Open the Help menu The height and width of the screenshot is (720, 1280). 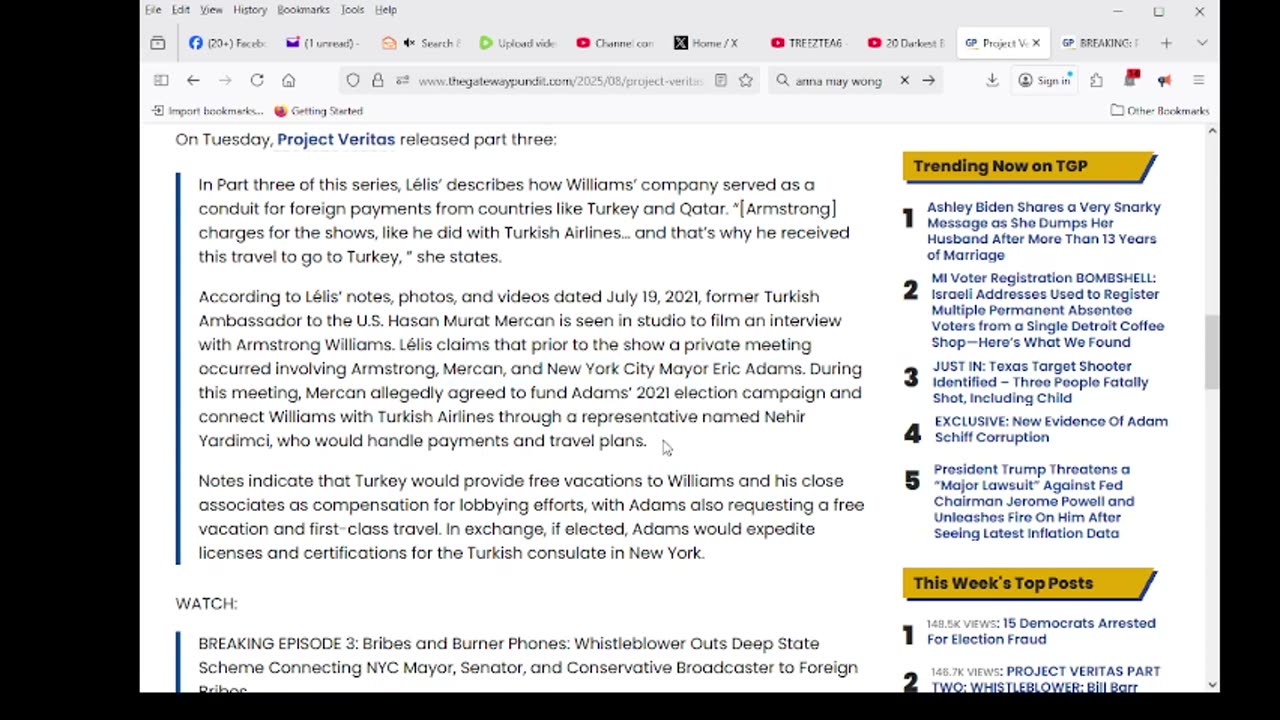pyautogui.click(x=386, y=10)
